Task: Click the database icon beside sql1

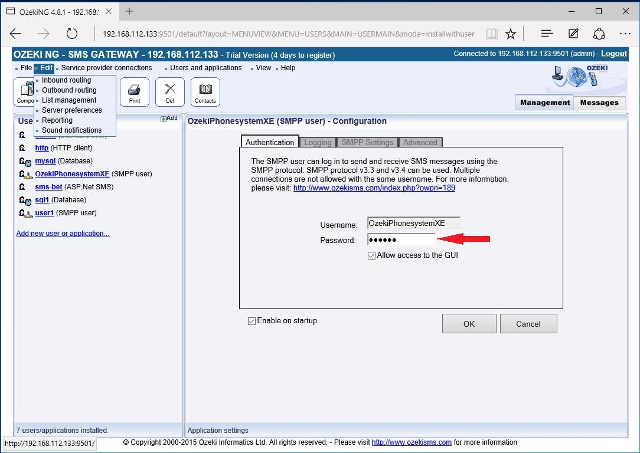Action: point(25,200)
